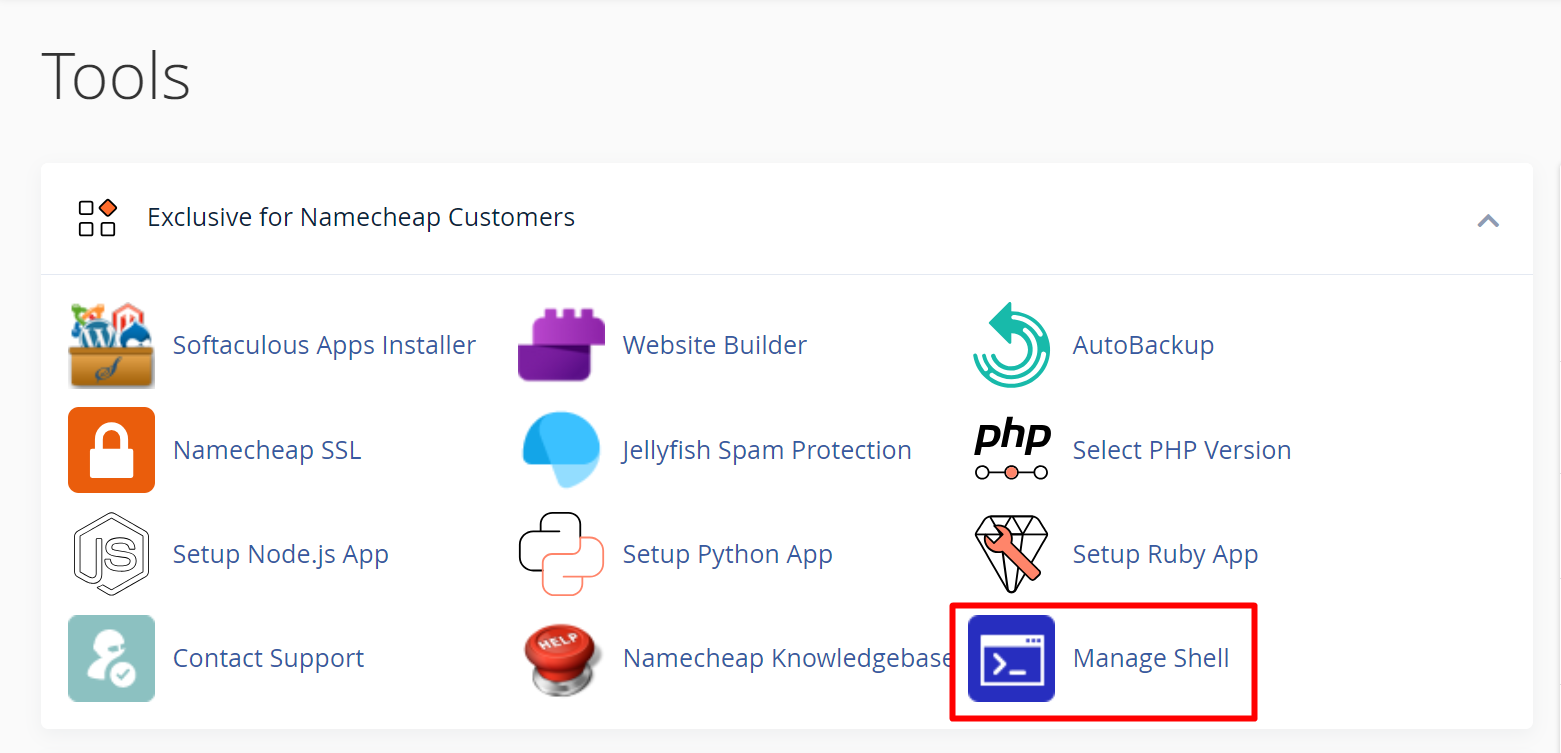Open the Node.js hexagon icon
Viewport: 1561px width, 753px height.
[111, 554]
